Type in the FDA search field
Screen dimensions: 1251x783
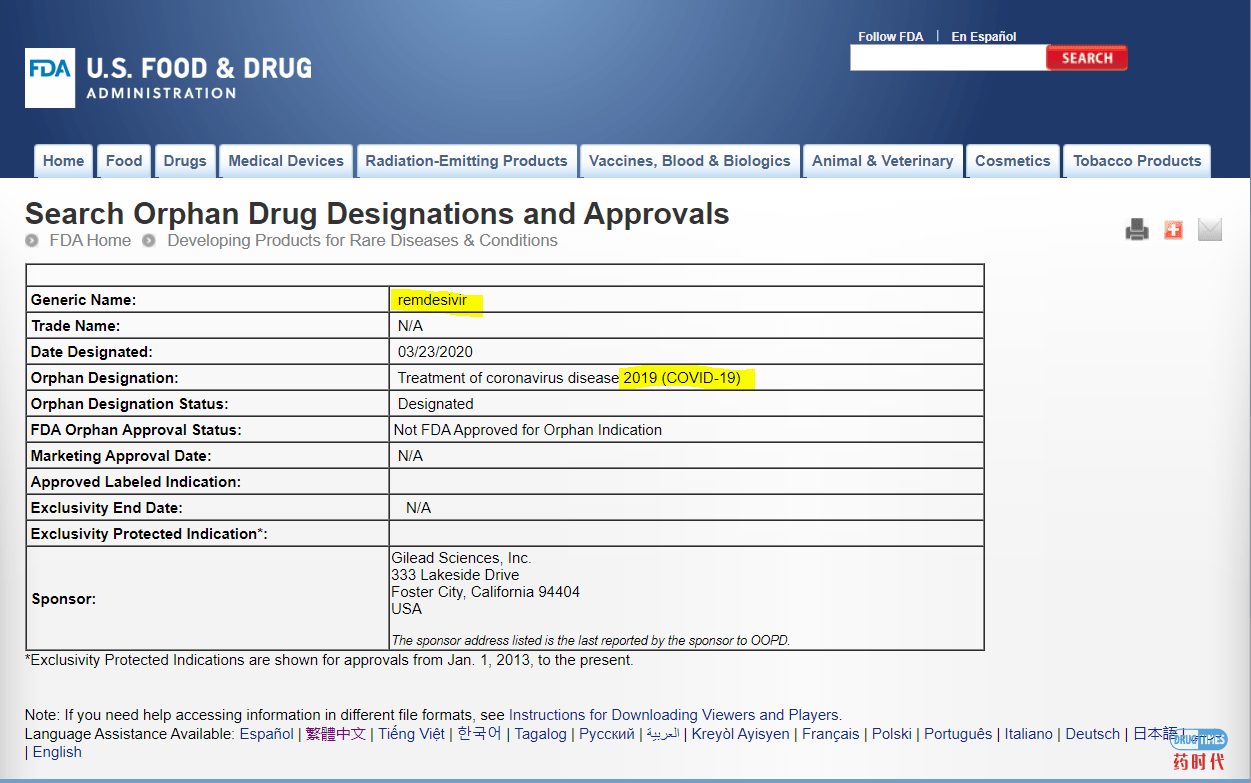tap(947, 58)
